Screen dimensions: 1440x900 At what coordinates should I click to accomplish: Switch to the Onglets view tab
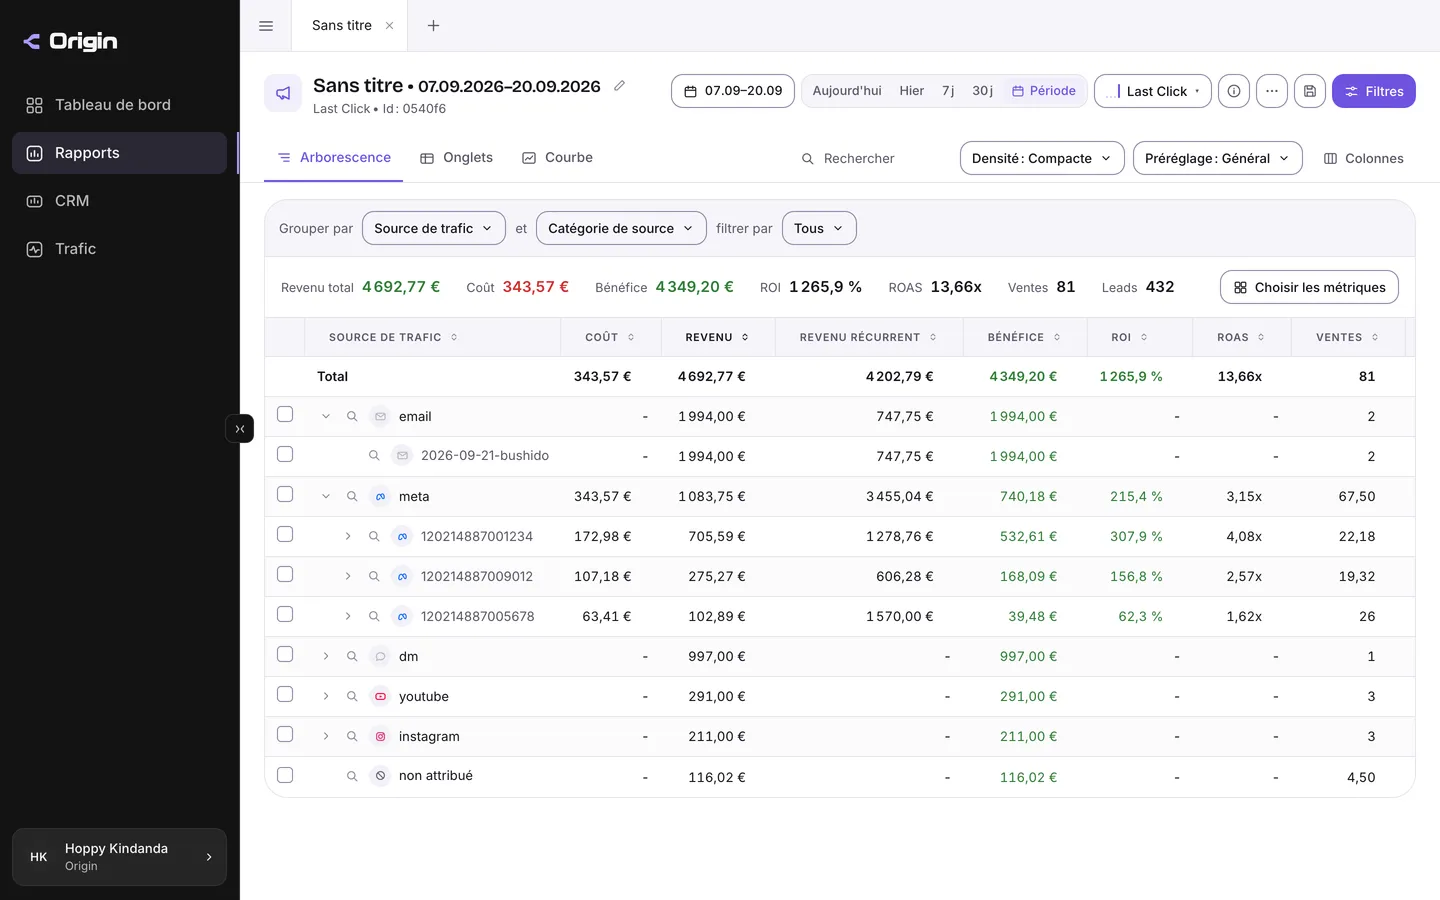pos(457,158)
